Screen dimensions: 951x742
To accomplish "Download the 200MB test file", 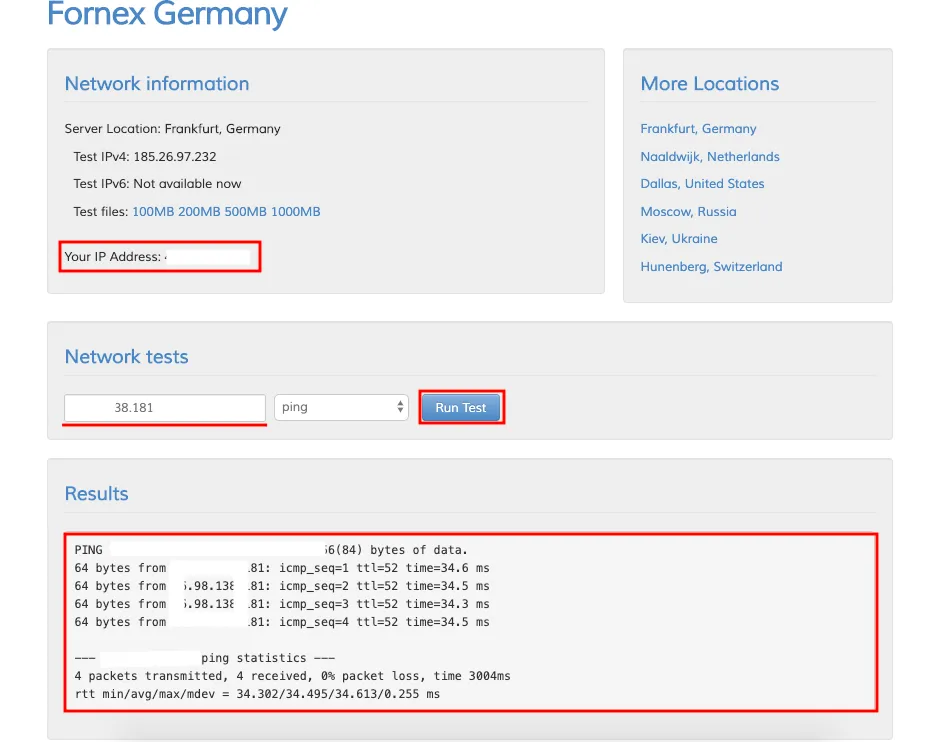I will pos(199,212).
